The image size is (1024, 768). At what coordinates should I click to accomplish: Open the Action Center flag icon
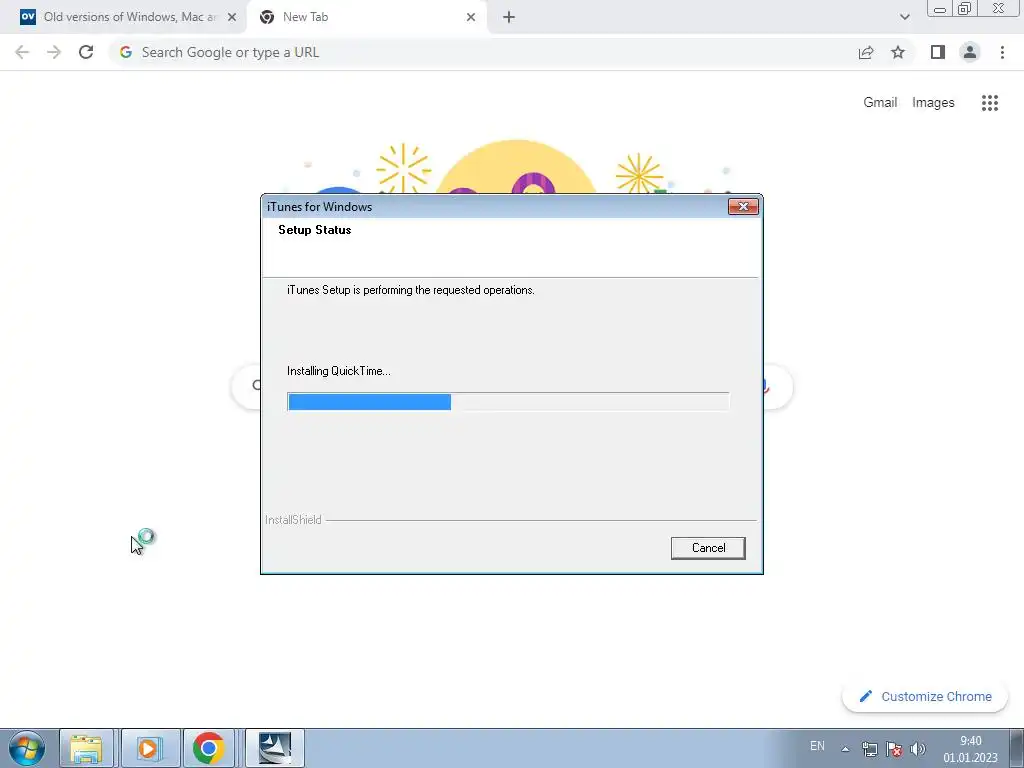[x=894, y=749]
